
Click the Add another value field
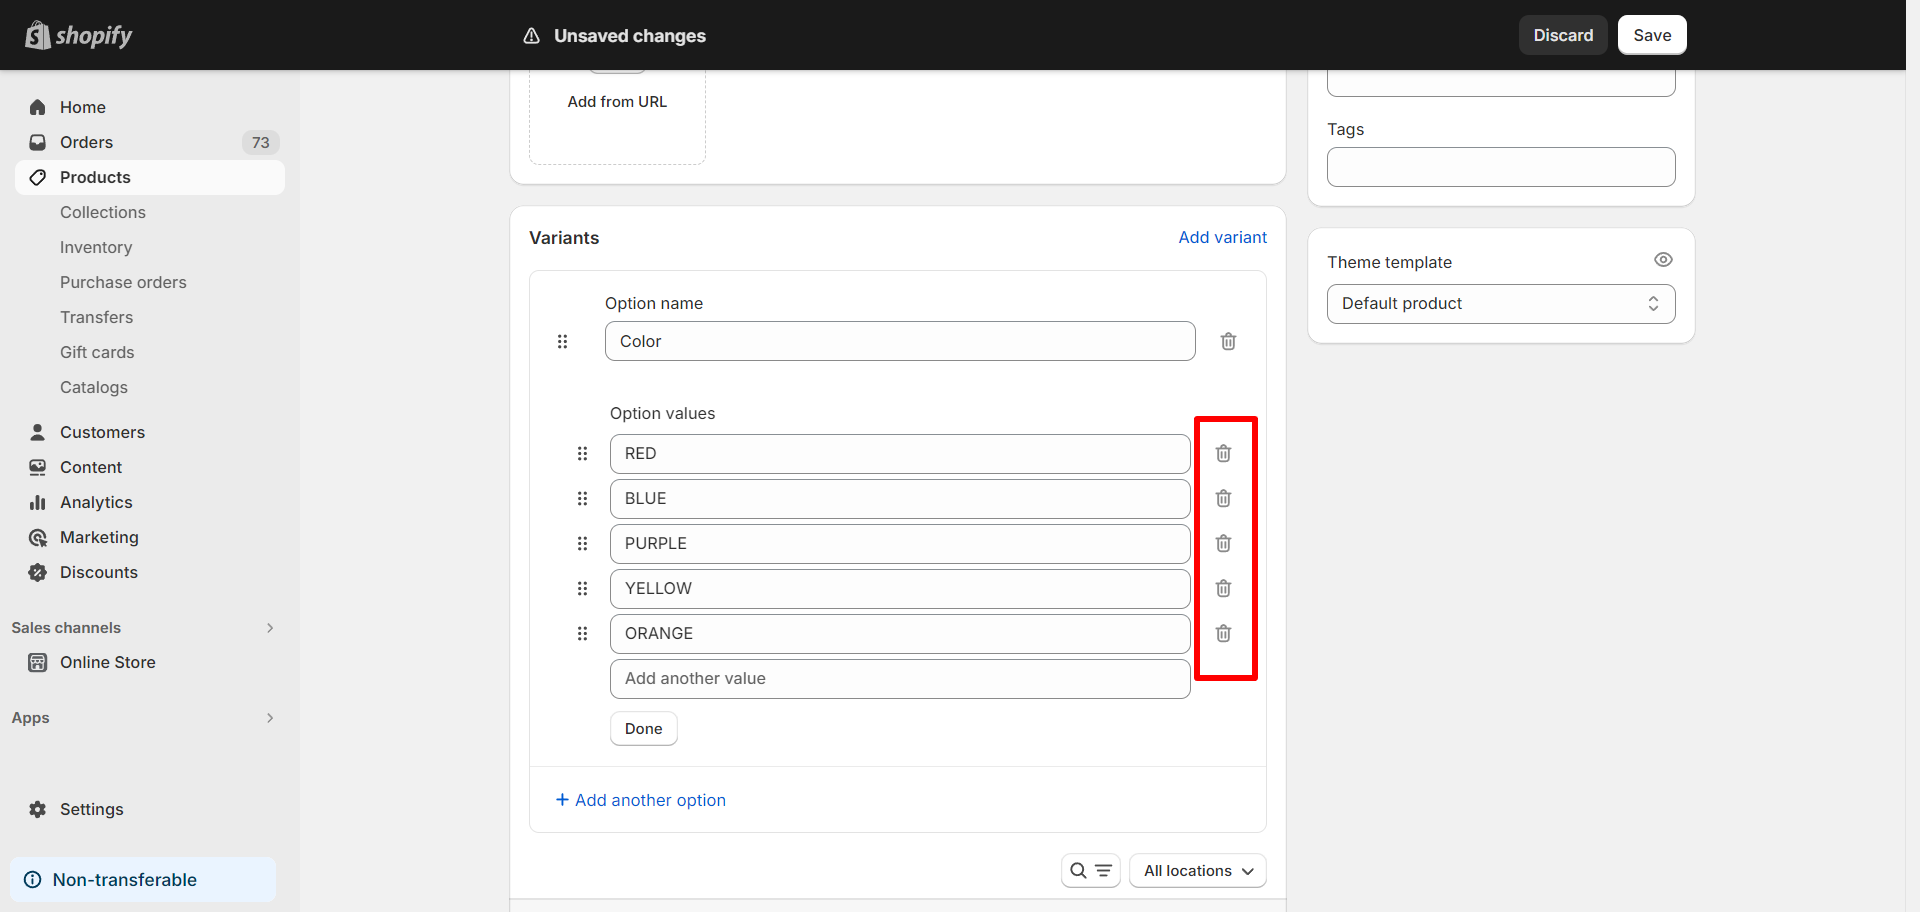(899, 679)
